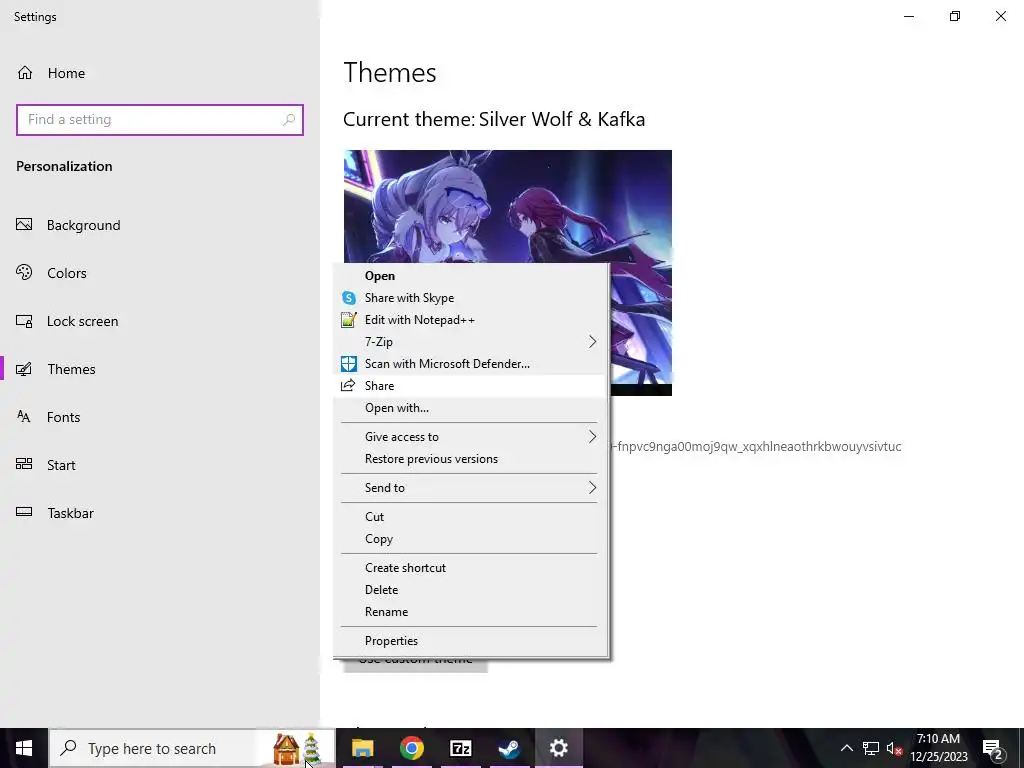This screenshot has width=1024, height=768.
Task: Open the notification action center
Action: [993, 748]
